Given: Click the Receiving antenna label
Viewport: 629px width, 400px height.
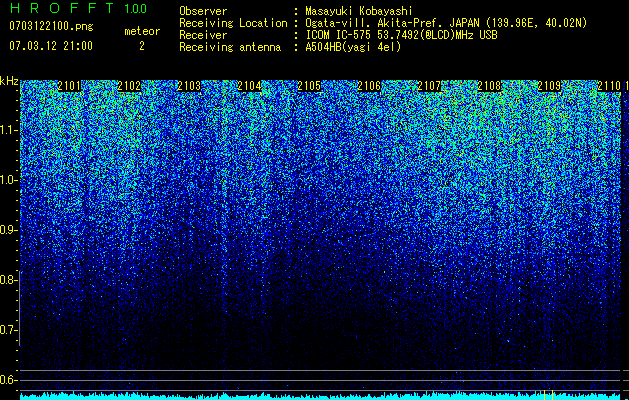Looking at the screenshot, I should point(230,47).
